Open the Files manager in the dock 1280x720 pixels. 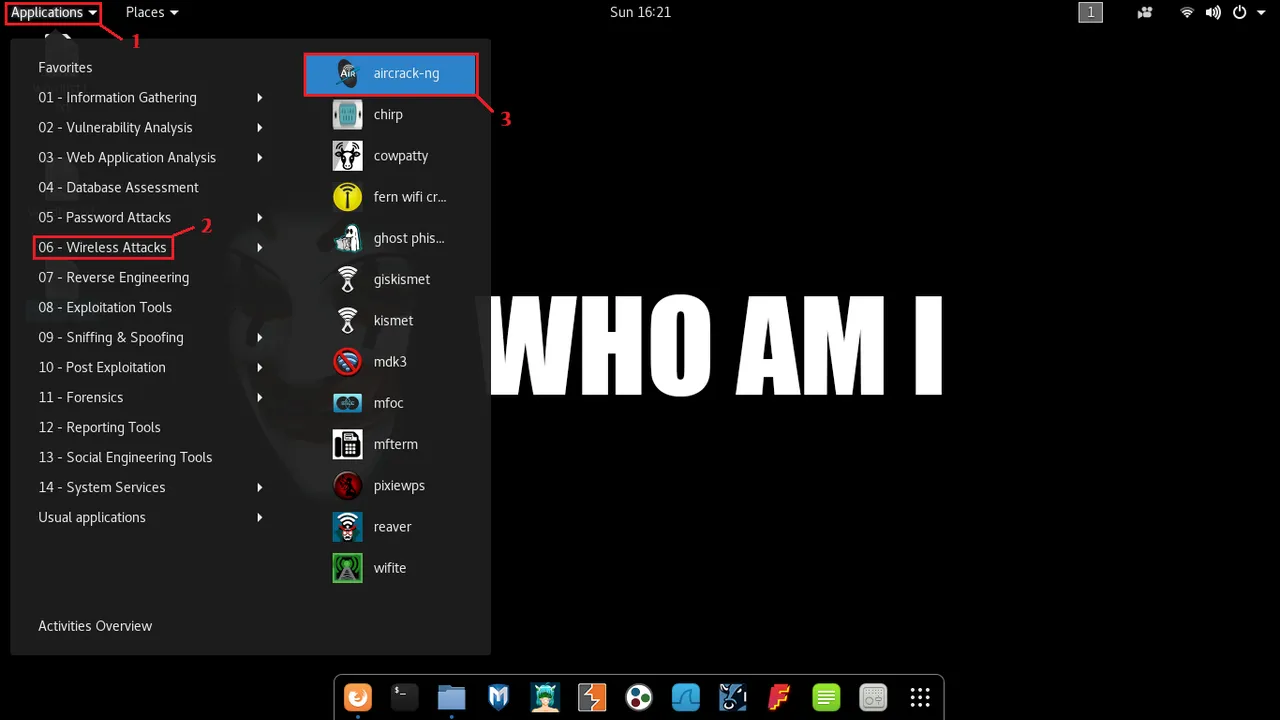click(452, 696)
